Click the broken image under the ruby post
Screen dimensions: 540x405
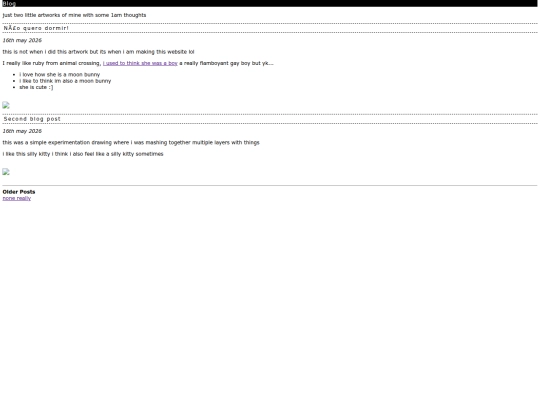[6, 105]
